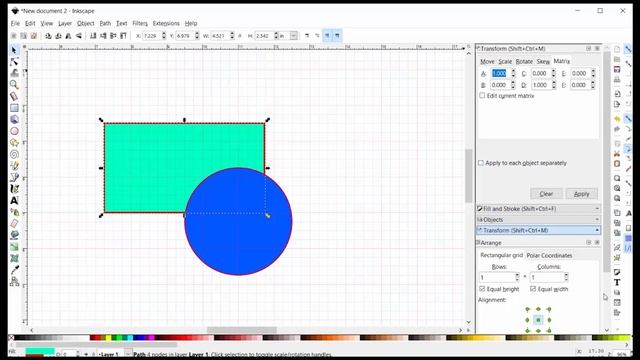Select the 3D Box tool
This screenshot has height=360, width=640.
click(x=14, y=119)
